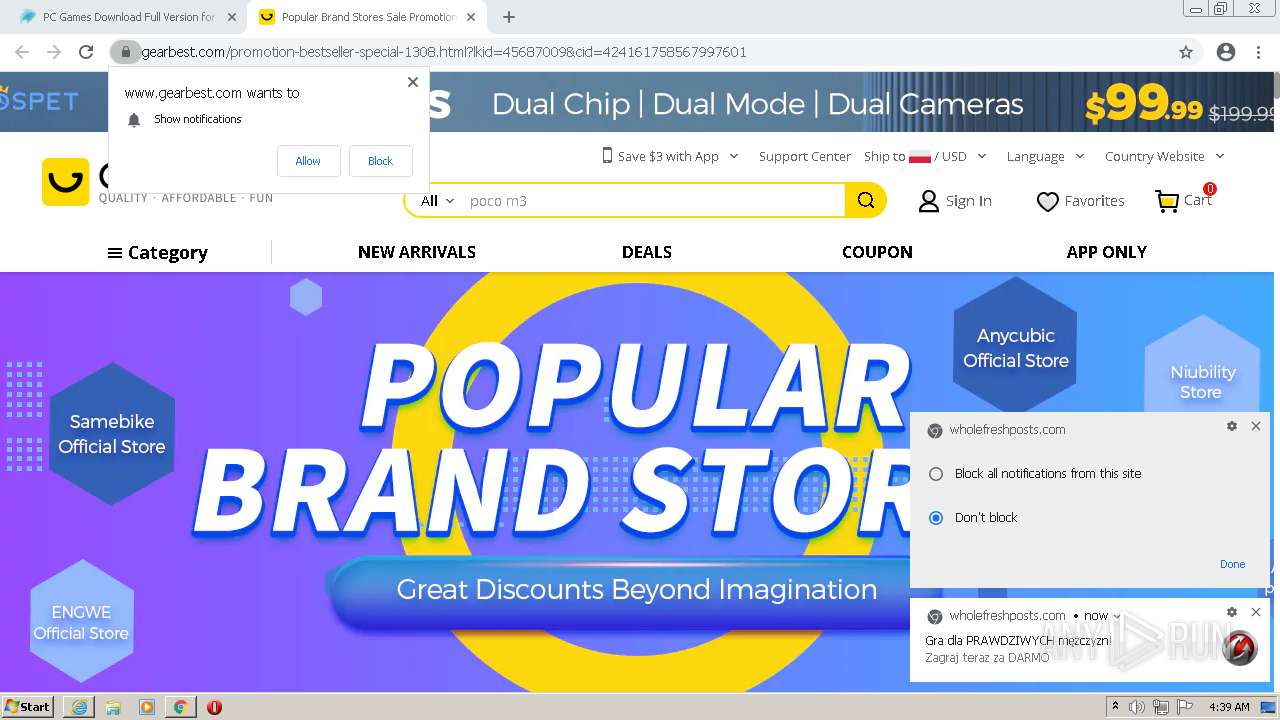This screenshot has height=720, width=1280.
Task: Click the Gearbest yellow logo
Action: pyautogui.click(x=65, y=181)
